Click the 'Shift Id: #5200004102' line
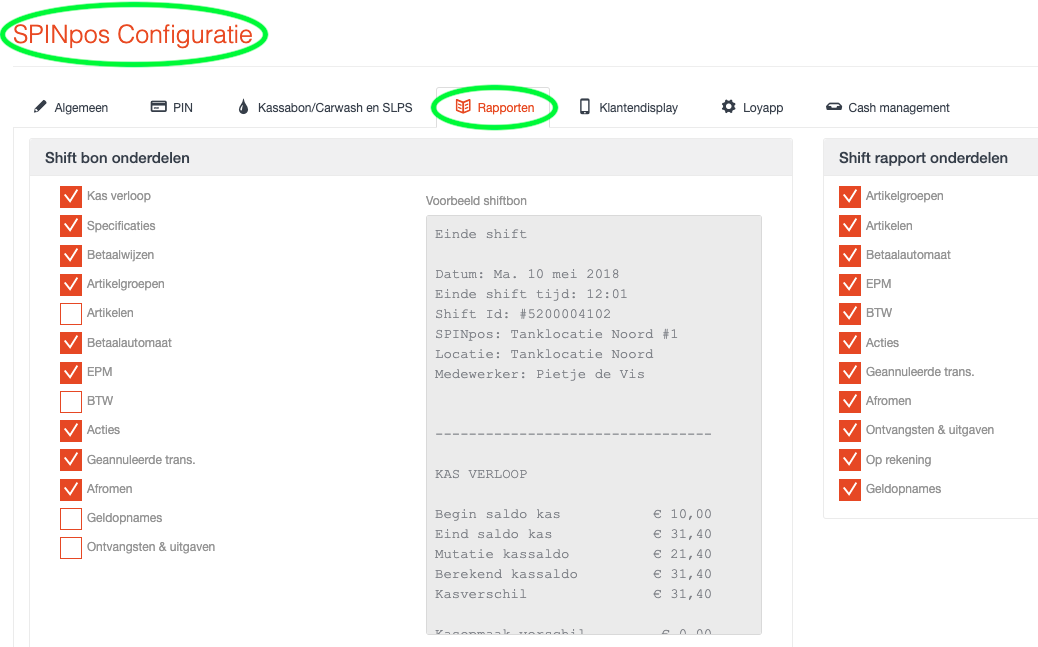The width and height of the screenshot is (1038, 647). [523, 314]
